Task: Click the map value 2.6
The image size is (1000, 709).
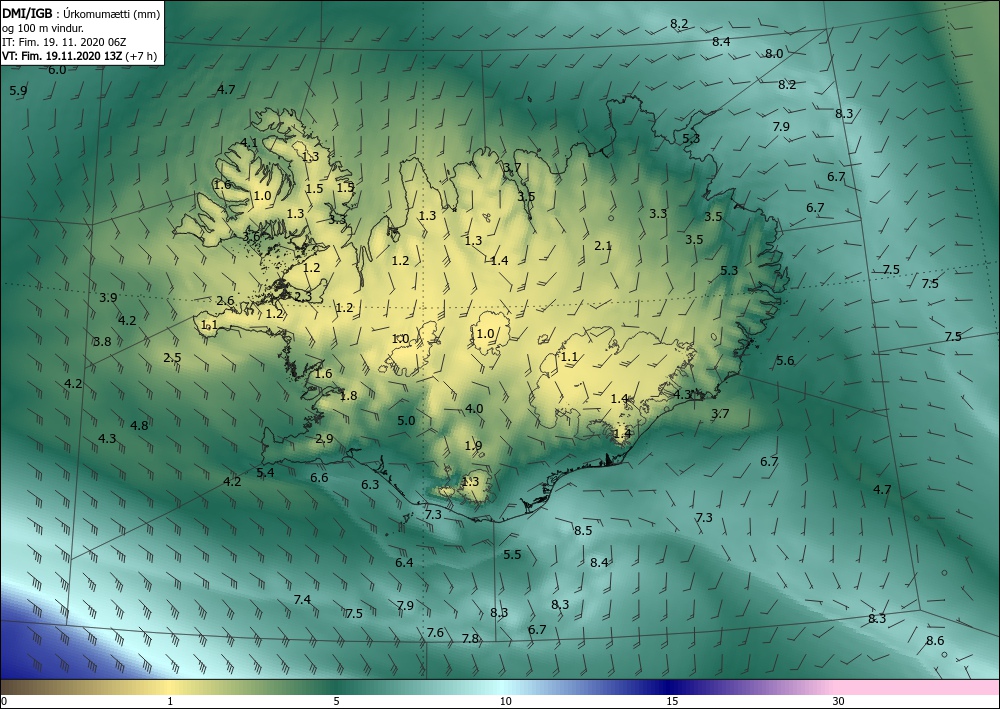Action: [226, 300]
